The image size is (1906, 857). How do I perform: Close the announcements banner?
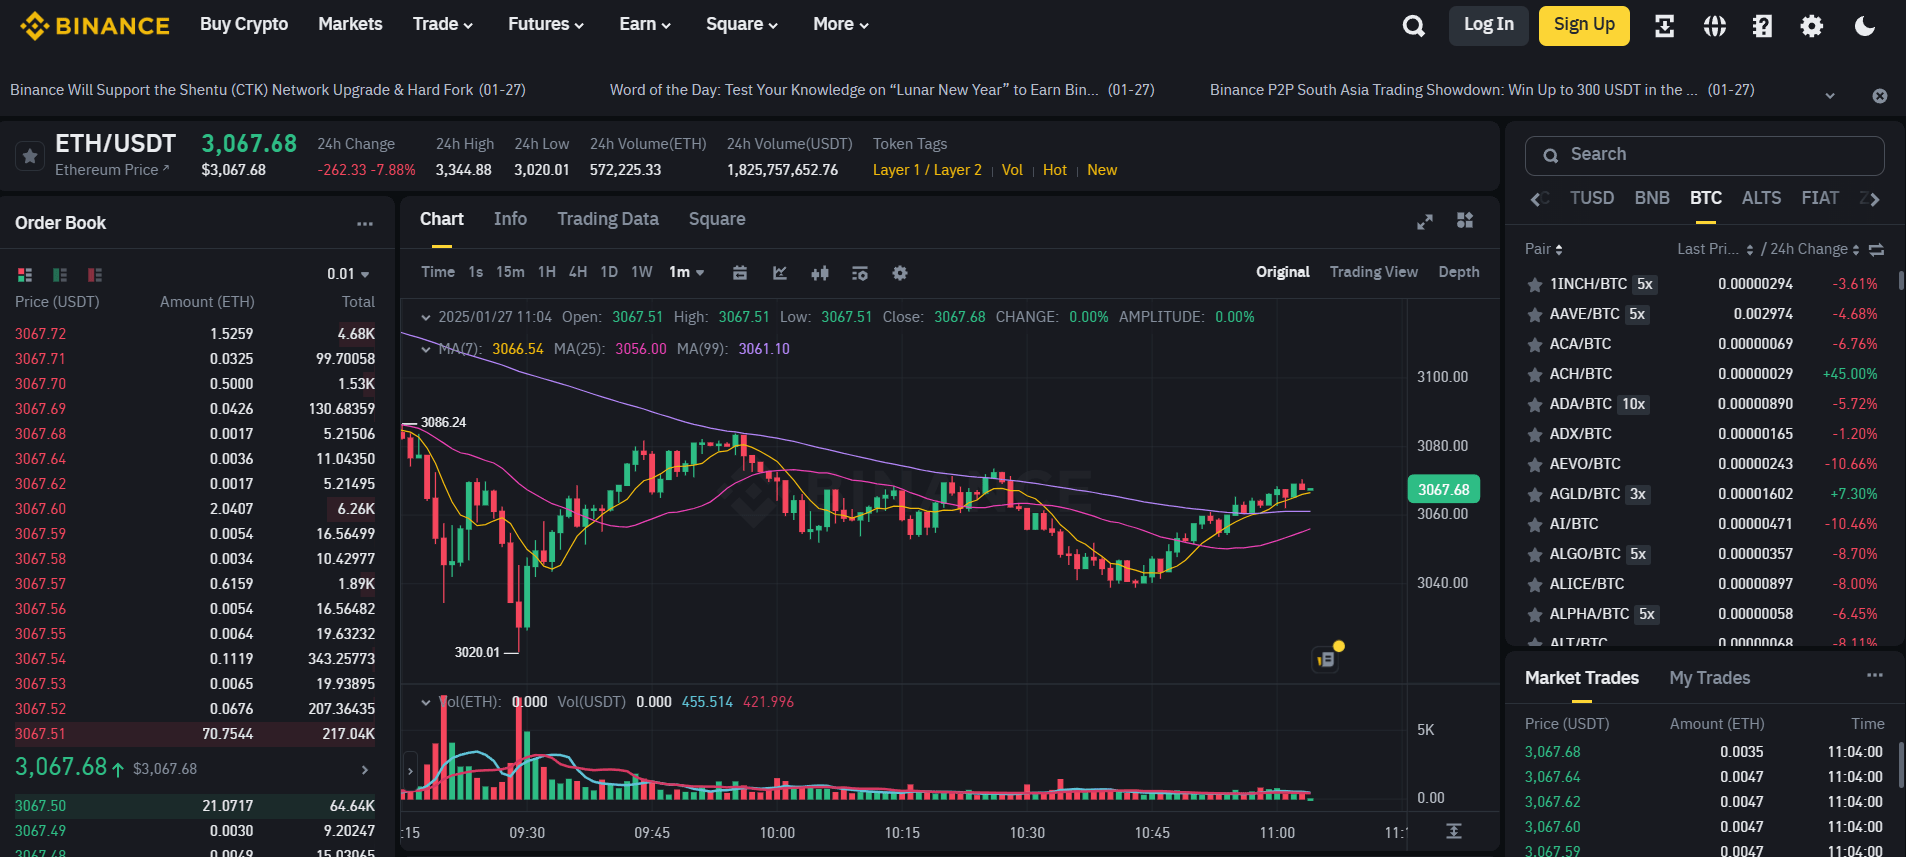click(x=1880, y=96)
